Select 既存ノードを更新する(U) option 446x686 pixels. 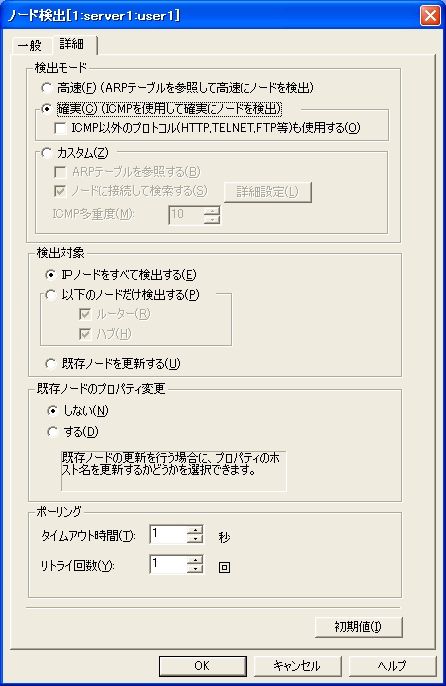[51, 364]
